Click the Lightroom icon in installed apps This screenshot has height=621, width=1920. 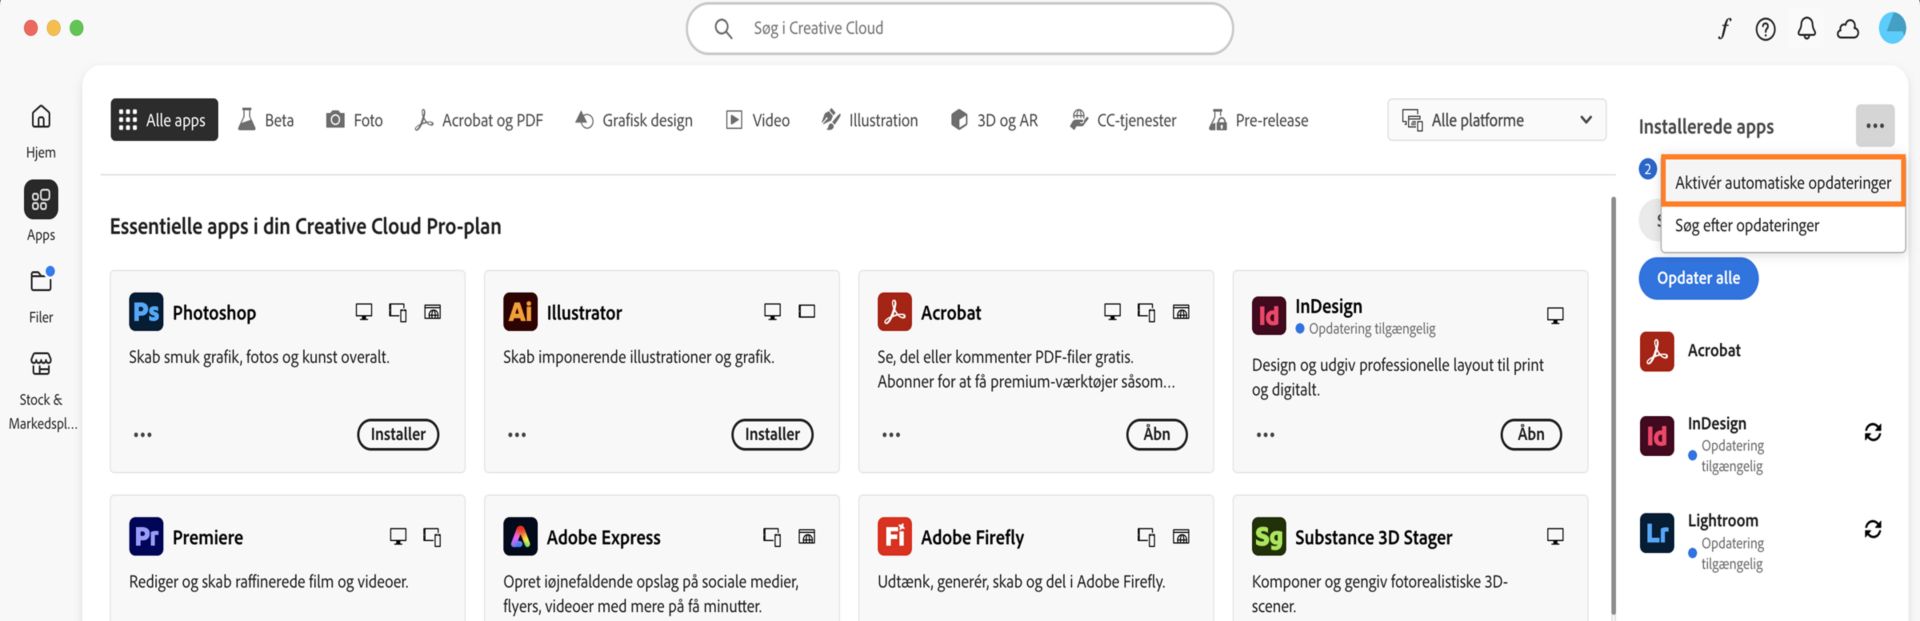(1657, 533)
